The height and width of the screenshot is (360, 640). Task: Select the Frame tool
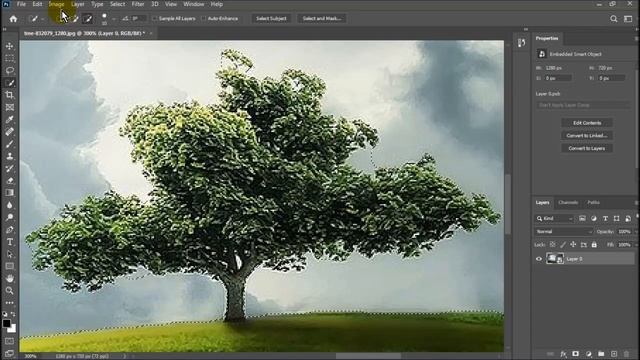click(x=9, y=107)
